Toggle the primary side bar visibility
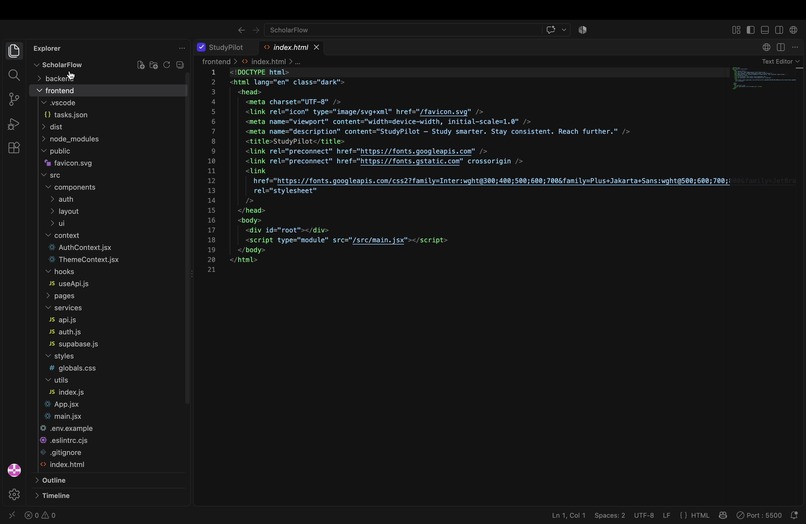Screen dimensions: 806x524 [x=750, y=30]
